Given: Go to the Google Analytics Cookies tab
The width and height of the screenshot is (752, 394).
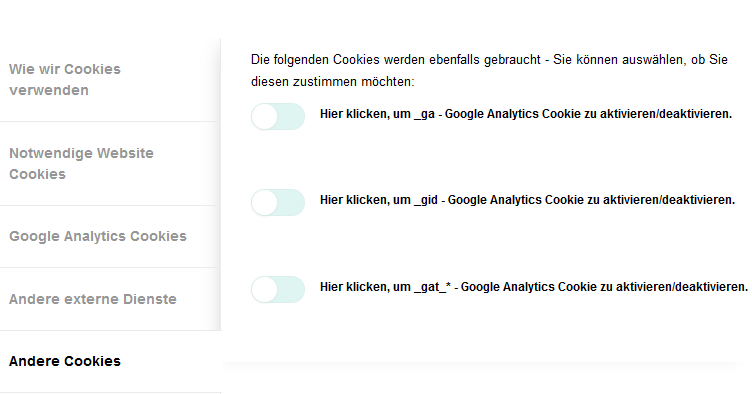Looking at the screenshot, I should click(110, 236).
